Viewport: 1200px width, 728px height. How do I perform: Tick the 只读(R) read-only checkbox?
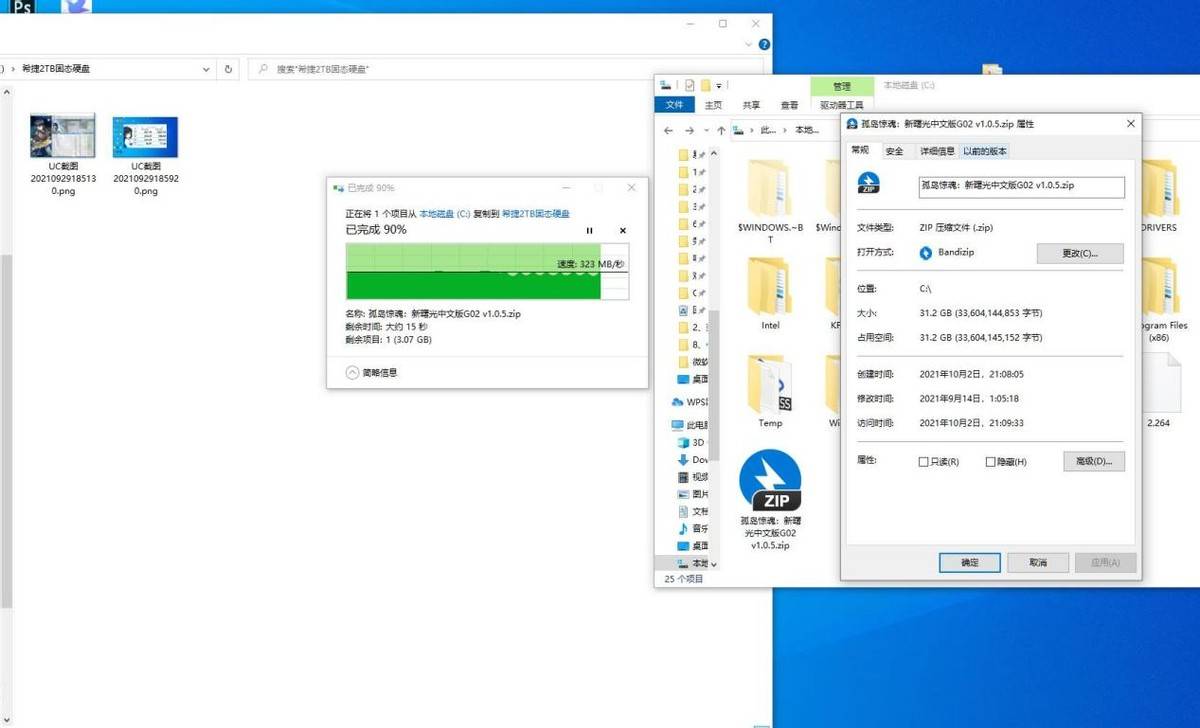(923, 462)
